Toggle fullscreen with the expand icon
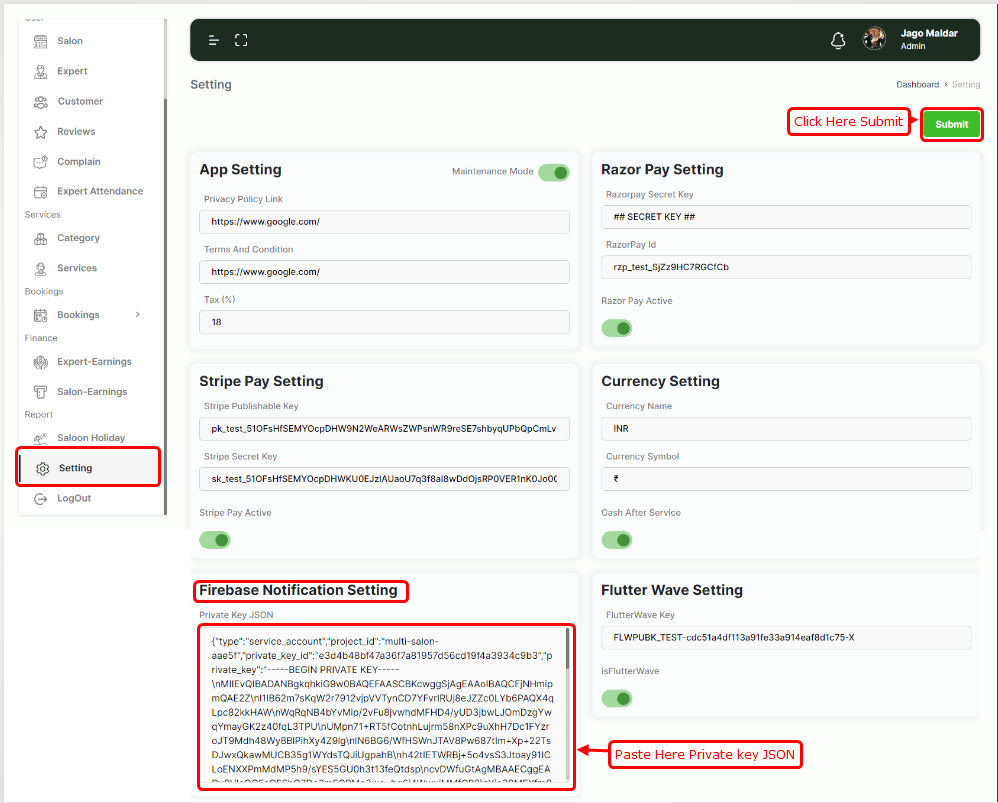 coord(241,40)
